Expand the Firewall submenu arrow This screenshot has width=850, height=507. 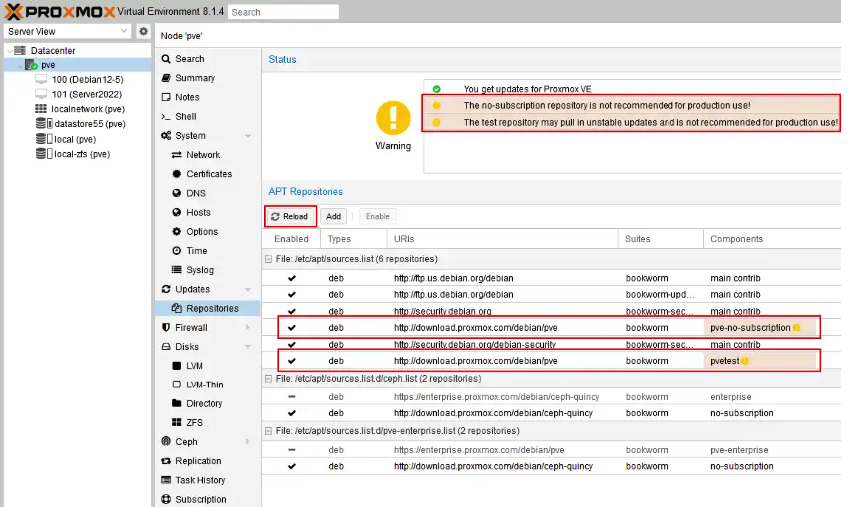click(x=248, y=328)
